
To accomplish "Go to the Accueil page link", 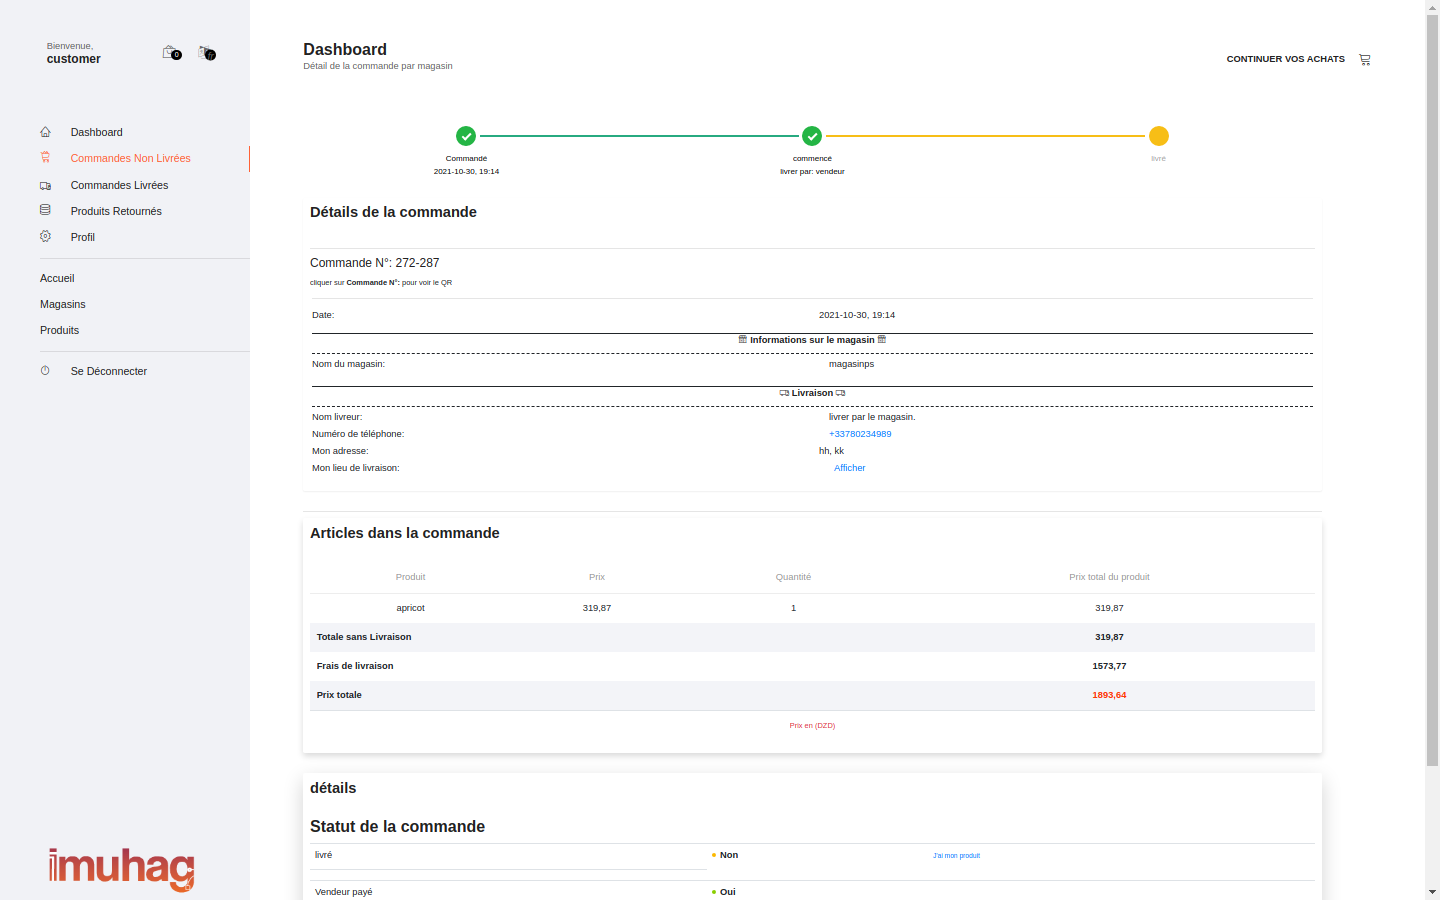I will [57, 278].
